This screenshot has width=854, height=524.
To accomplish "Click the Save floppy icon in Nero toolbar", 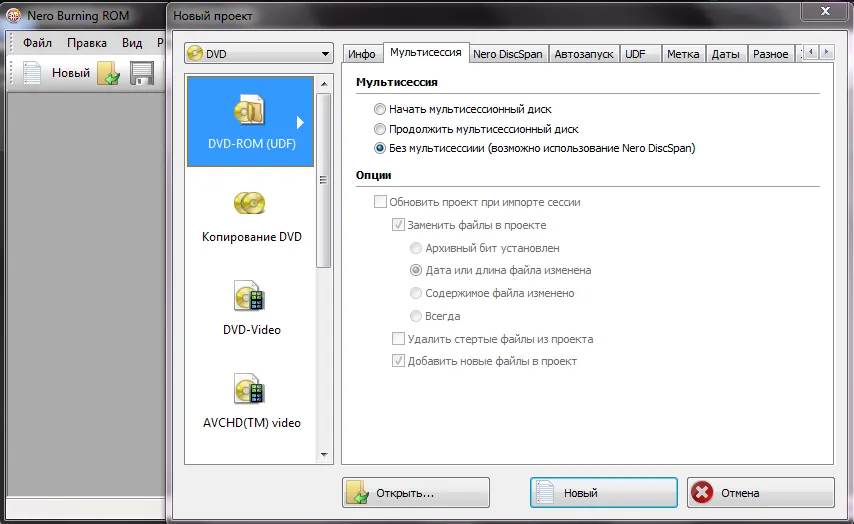I will [x=142, y=73].
